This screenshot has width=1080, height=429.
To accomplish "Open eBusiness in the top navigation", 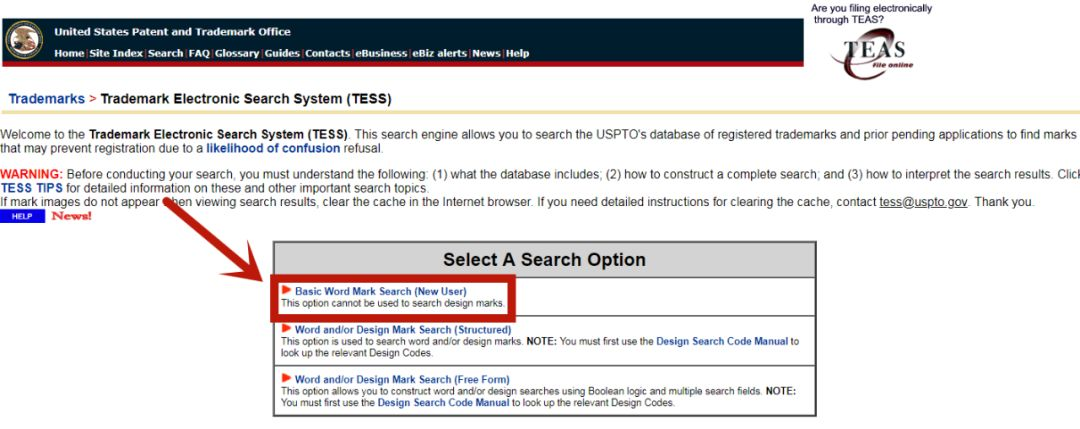I will 382,54.
